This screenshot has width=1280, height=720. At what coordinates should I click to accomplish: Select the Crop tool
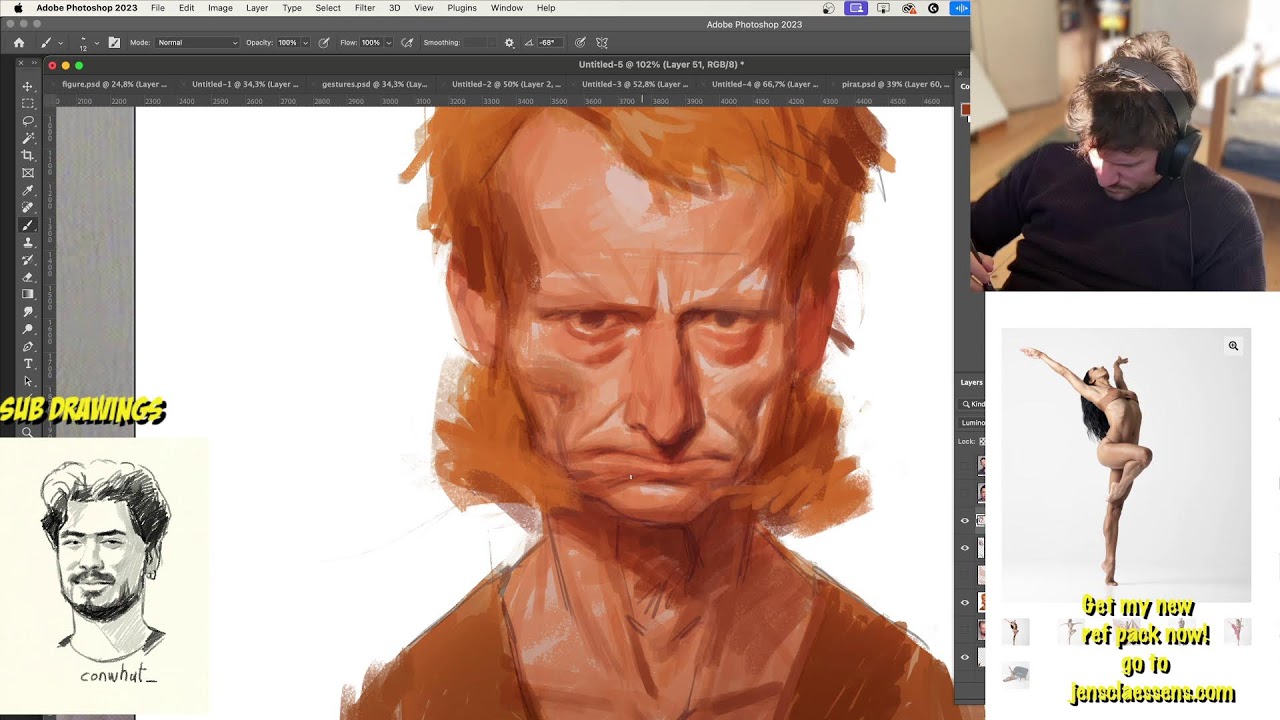(x=28, y=155)
